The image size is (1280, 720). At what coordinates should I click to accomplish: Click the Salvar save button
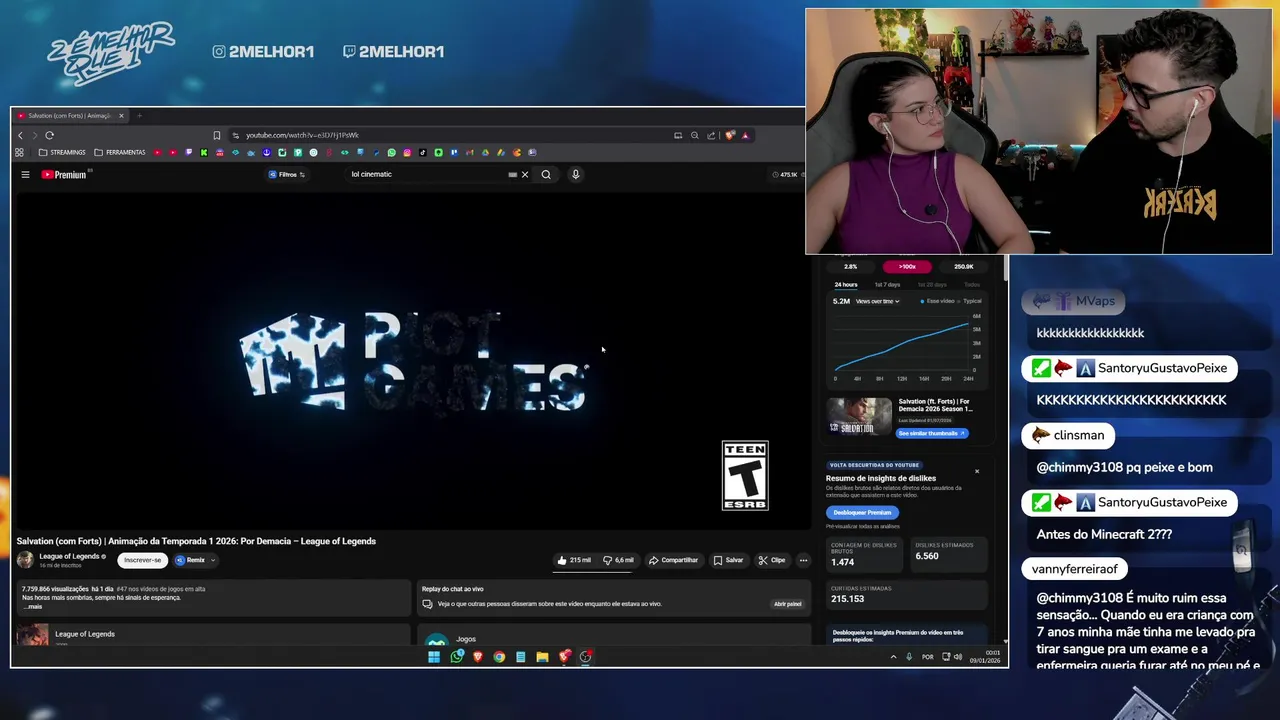(728, 560)
